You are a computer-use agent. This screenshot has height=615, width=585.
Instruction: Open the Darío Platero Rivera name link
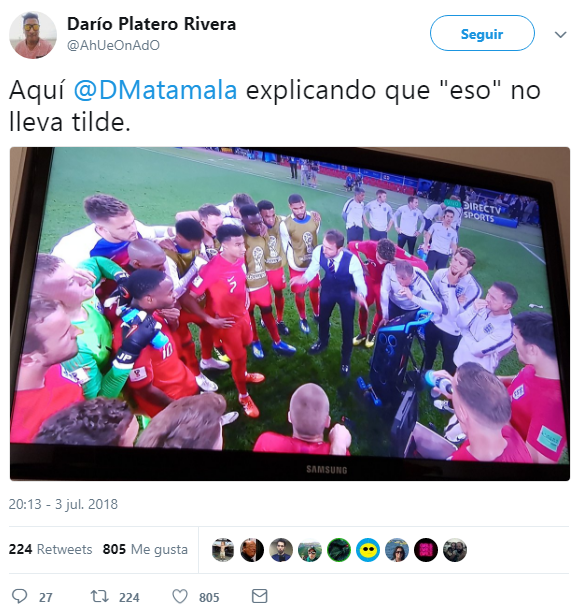click(x=151, y=24)
